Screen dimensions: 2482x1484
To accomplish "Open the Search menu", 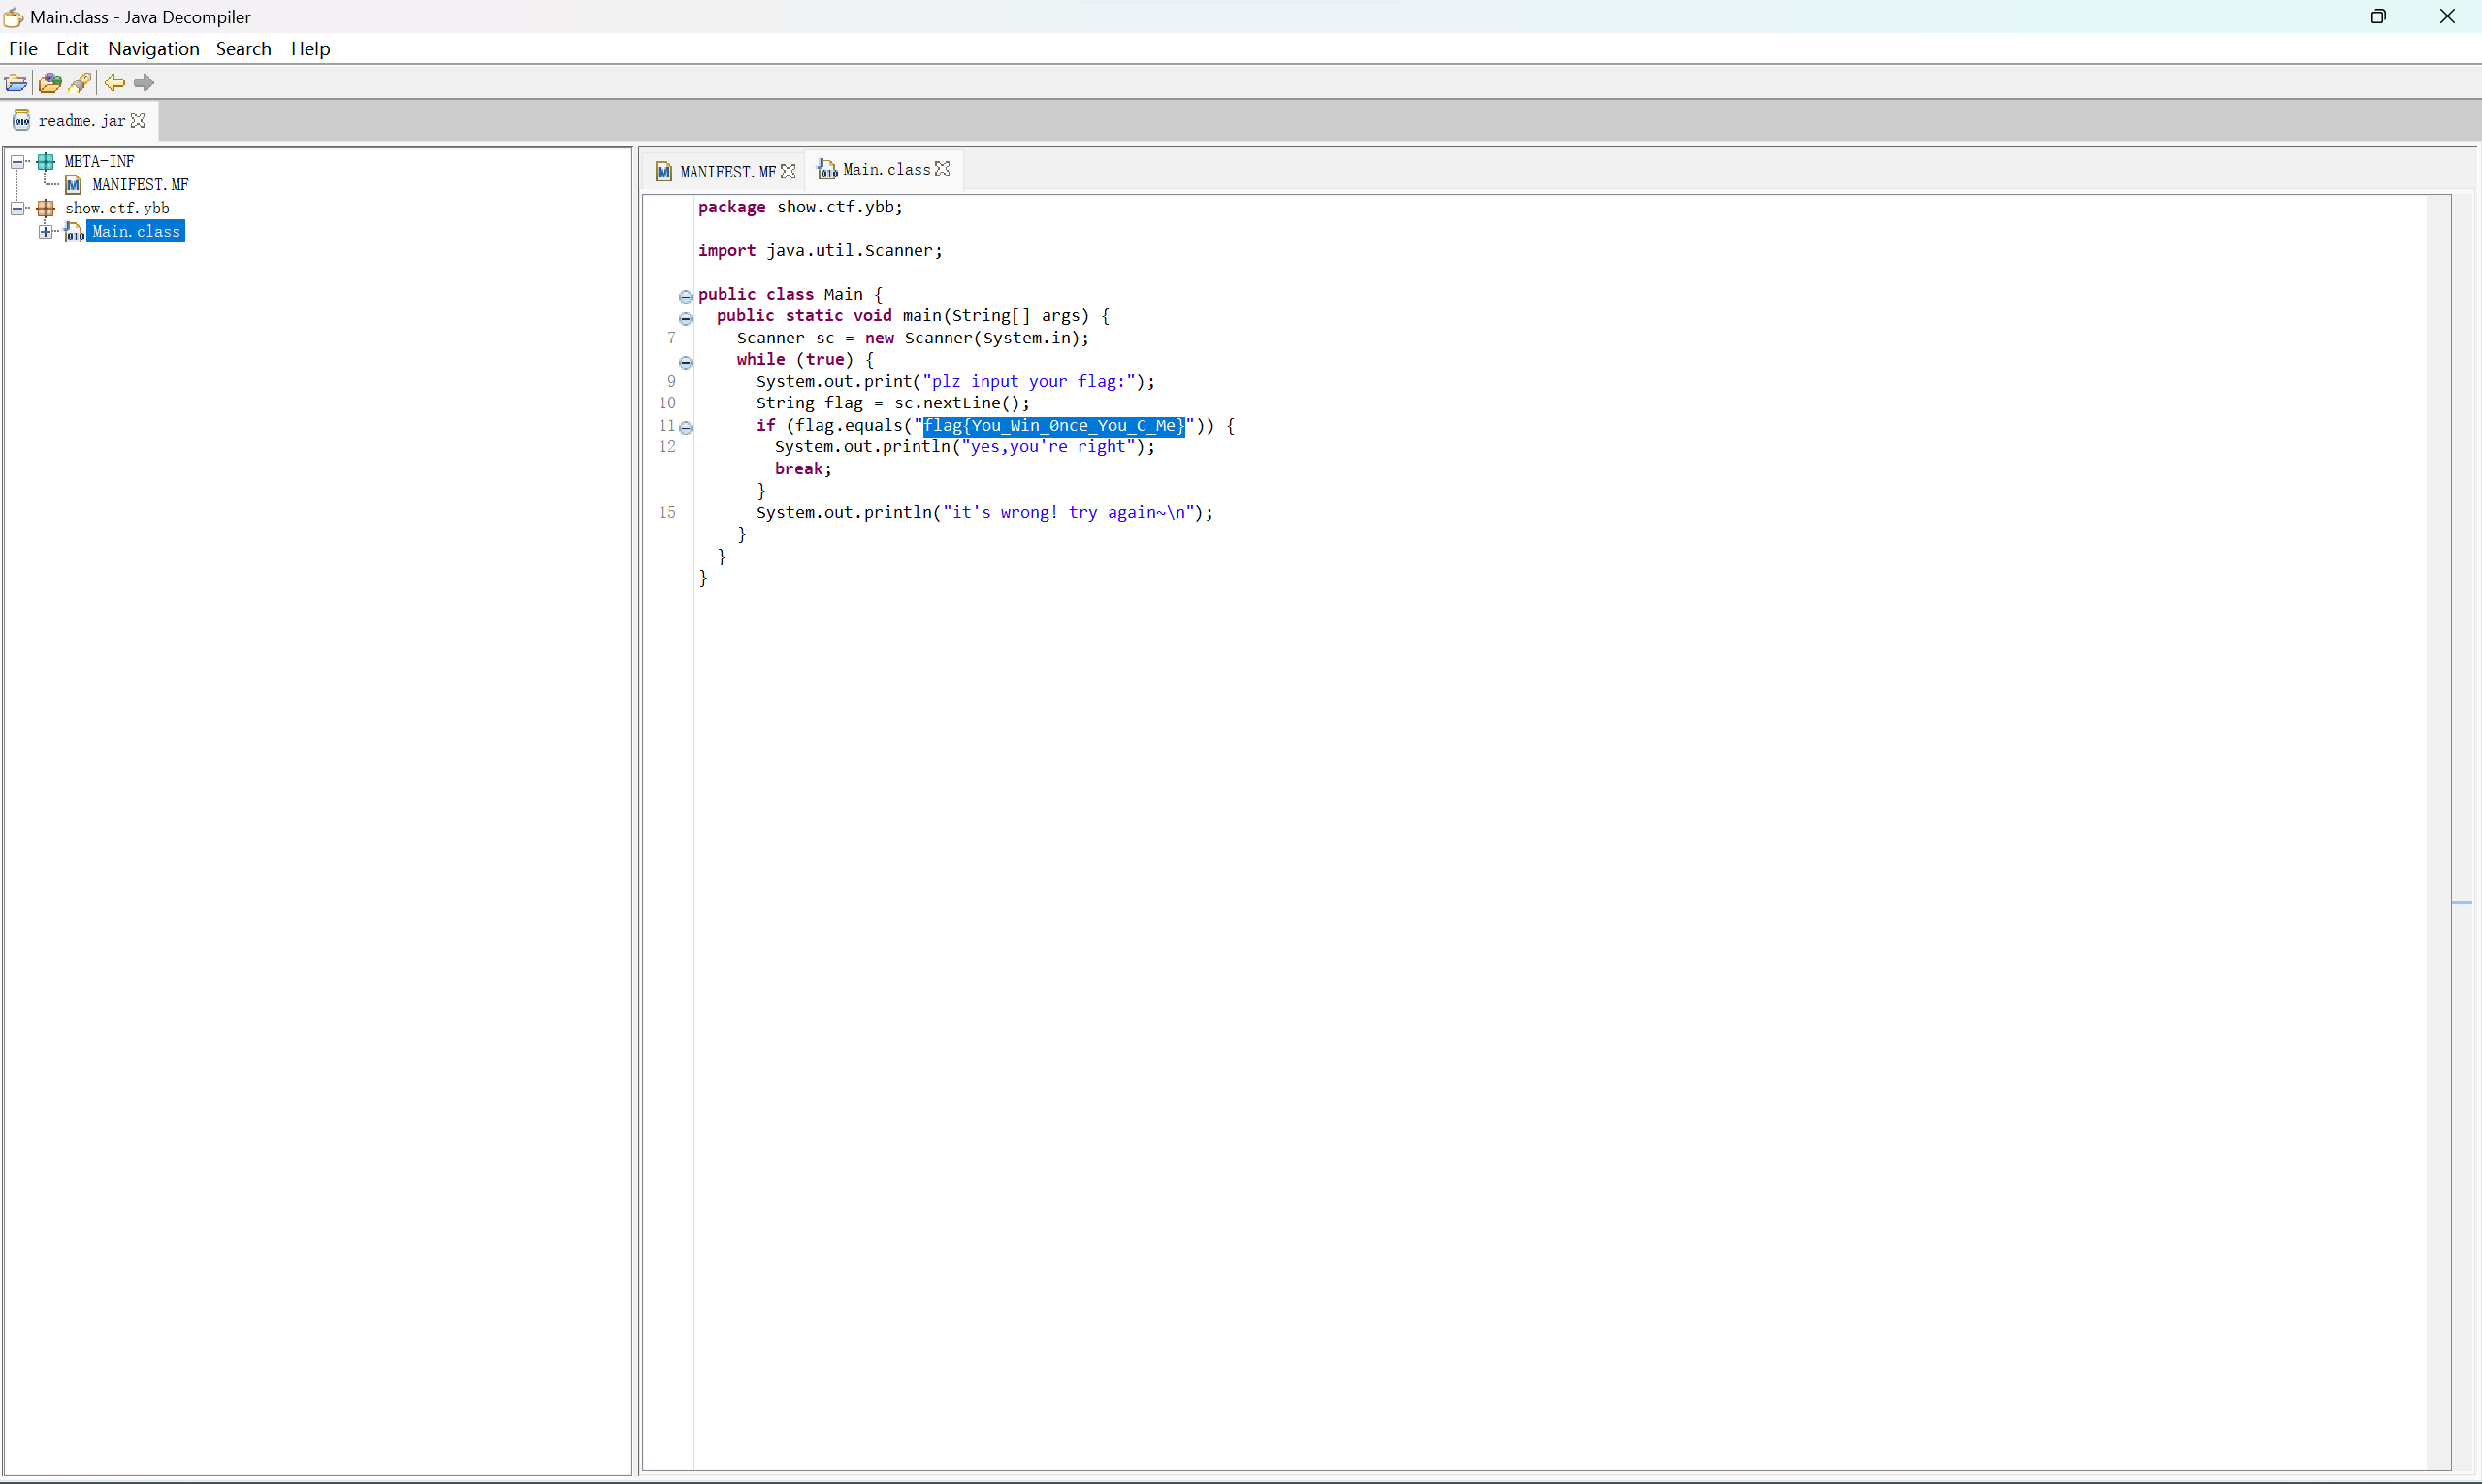I will (243, 48).
